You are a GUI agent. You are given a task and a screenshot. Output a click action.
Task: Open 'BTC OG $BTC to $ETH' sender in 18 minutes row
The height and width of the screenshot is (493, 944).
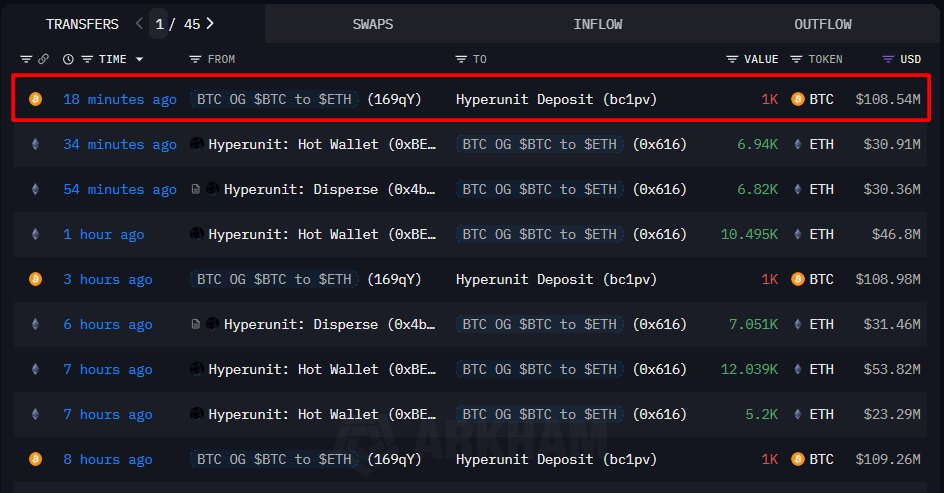(x=275, y=99)
